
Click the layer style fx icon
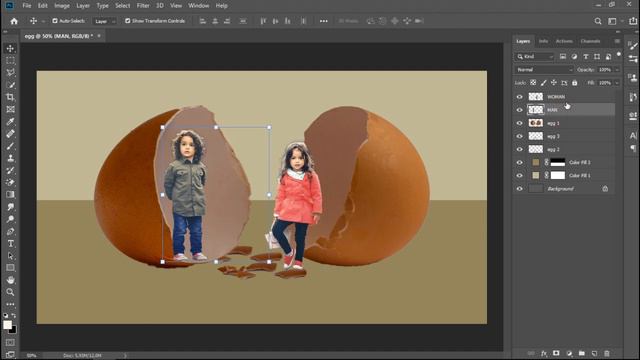pyautogui.click(x=544, y=353)
